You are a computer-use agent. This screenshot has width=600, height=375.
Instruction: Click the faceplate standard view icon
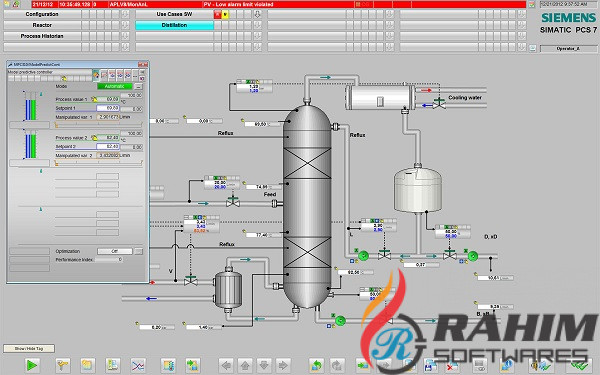tap(96, 75)
